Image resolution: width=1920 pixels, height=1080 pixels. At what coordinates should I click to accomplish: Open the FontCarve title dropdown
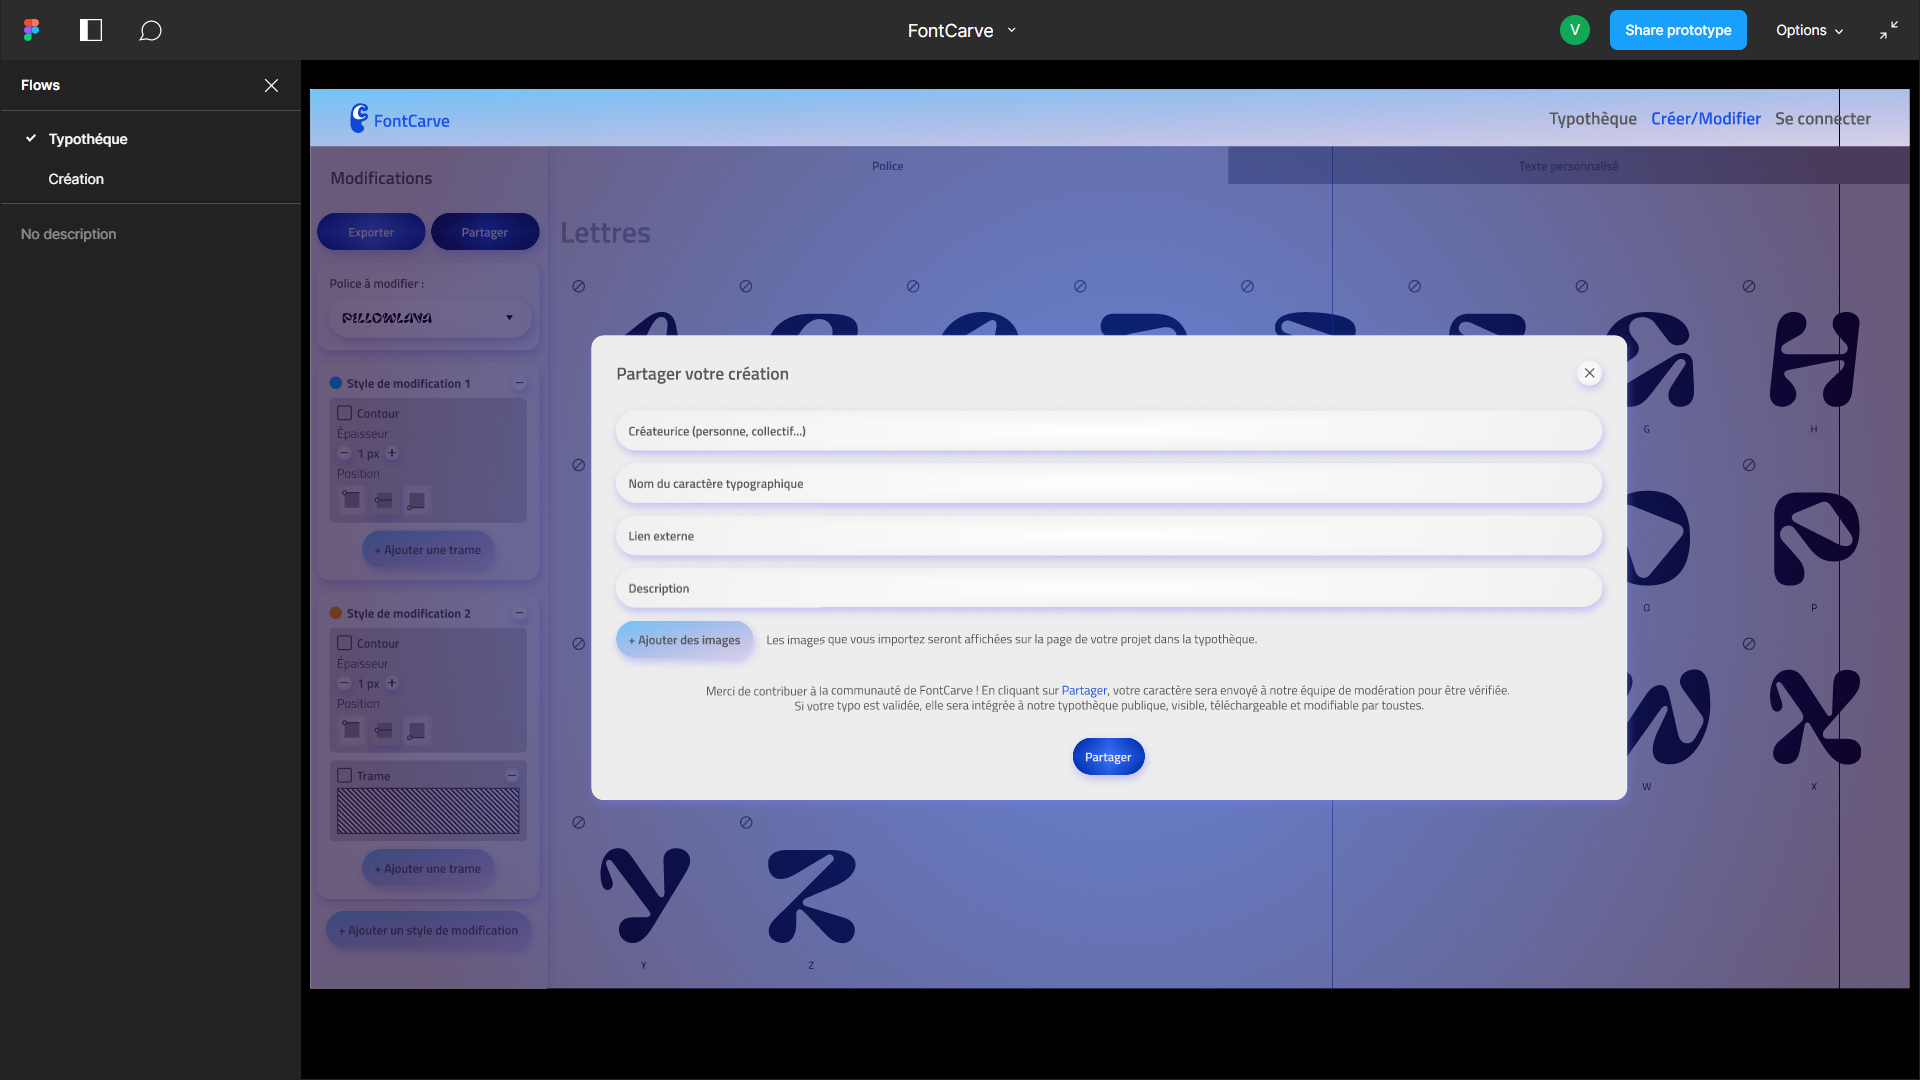[x=1011, y=30]
